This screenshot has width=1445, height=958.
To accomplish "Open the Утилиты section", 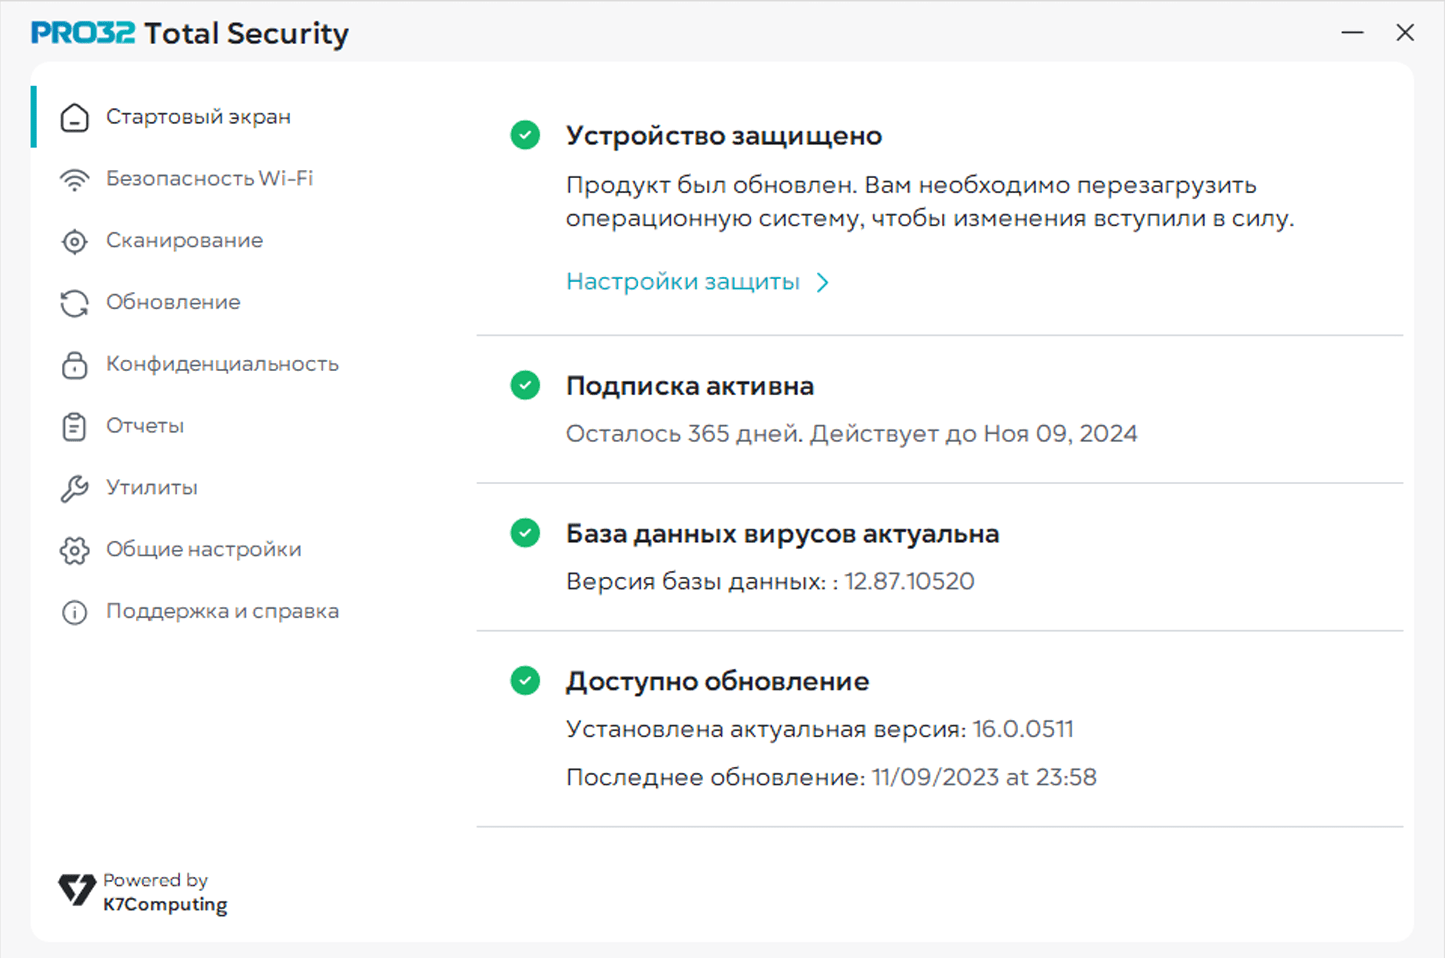I will coord(152,488).
